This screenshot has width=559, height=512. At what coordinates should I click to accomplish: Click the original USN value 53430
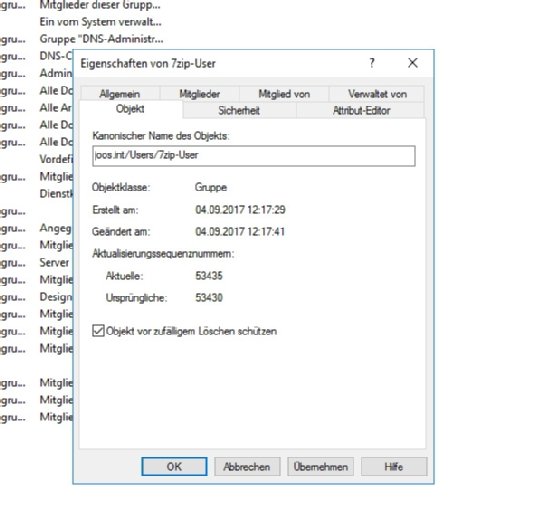tap(209, 297)
